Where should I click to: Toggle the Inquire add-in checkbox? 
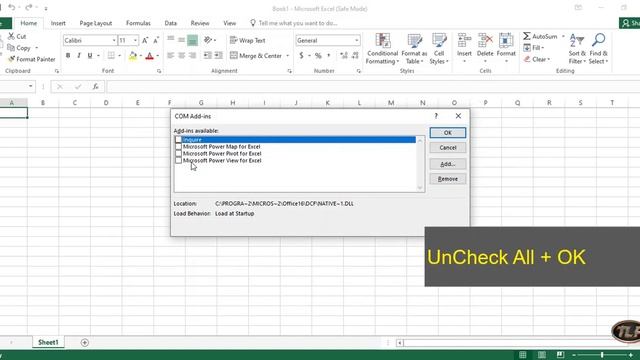tap(178, 140)
